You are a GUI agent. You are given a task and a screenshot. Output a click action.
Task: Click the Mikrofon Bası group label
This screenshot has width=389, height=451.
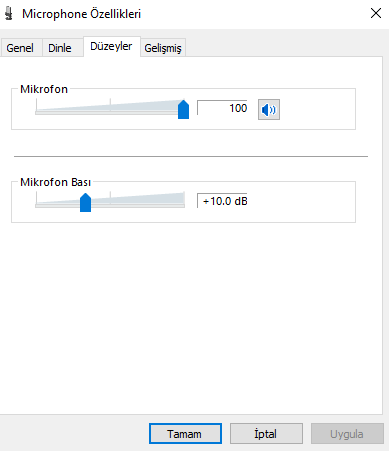coord(55,182)
